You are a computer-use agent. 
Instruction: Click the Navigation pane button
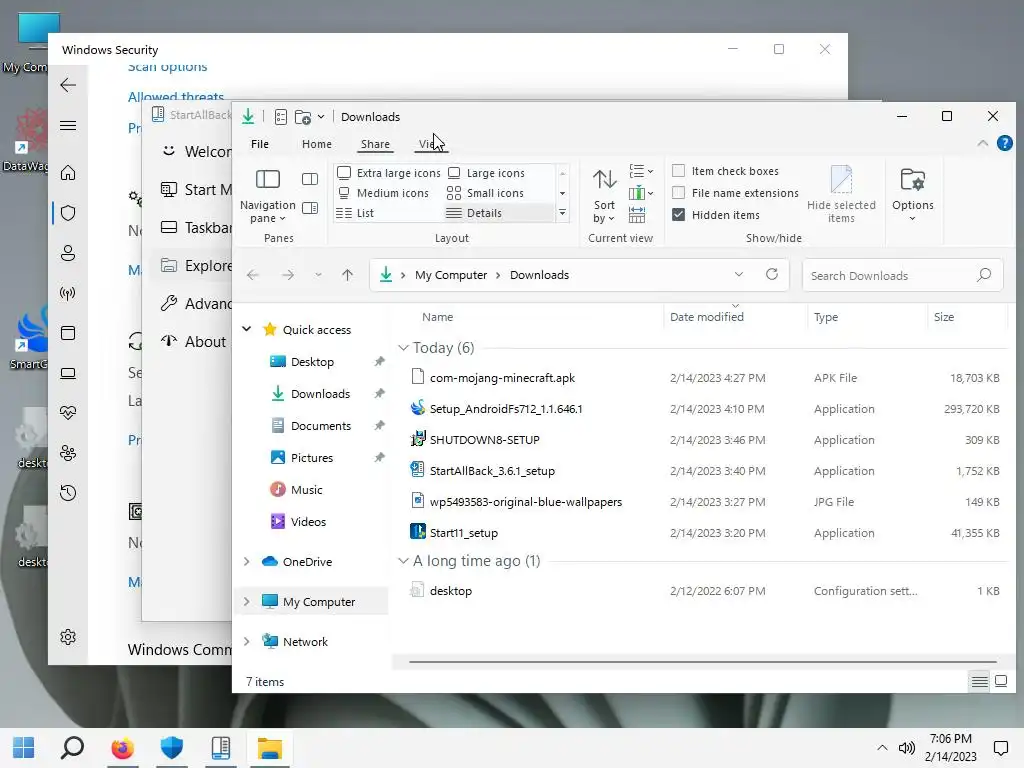268,195
